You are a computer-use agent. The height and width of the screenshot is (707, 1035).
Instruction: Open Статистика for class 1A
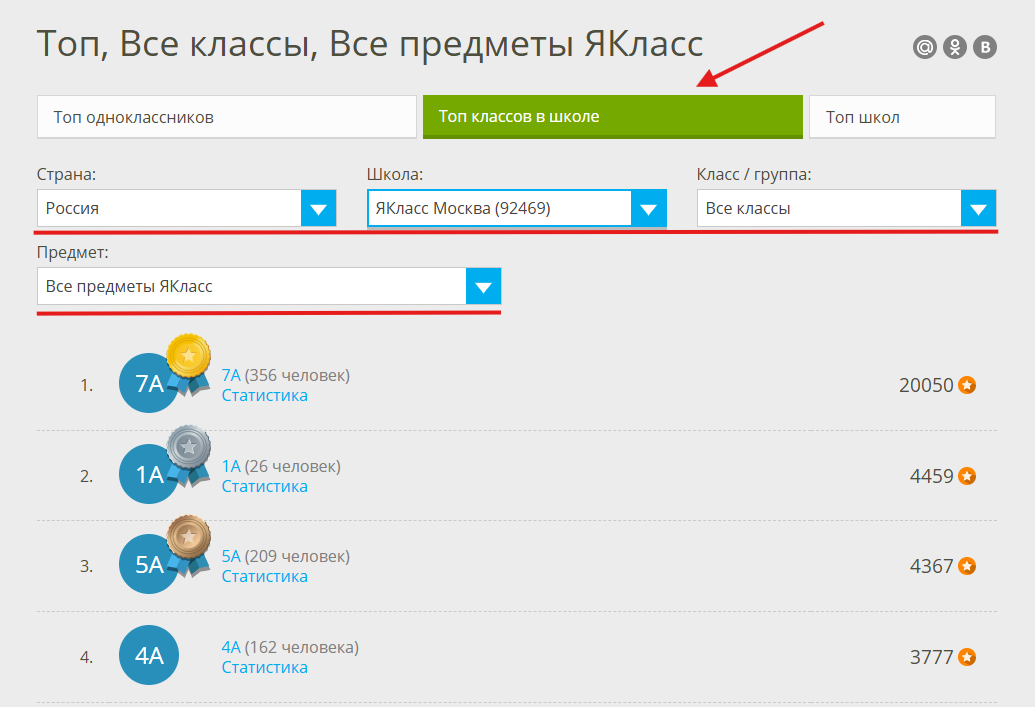tap(265, 487)
